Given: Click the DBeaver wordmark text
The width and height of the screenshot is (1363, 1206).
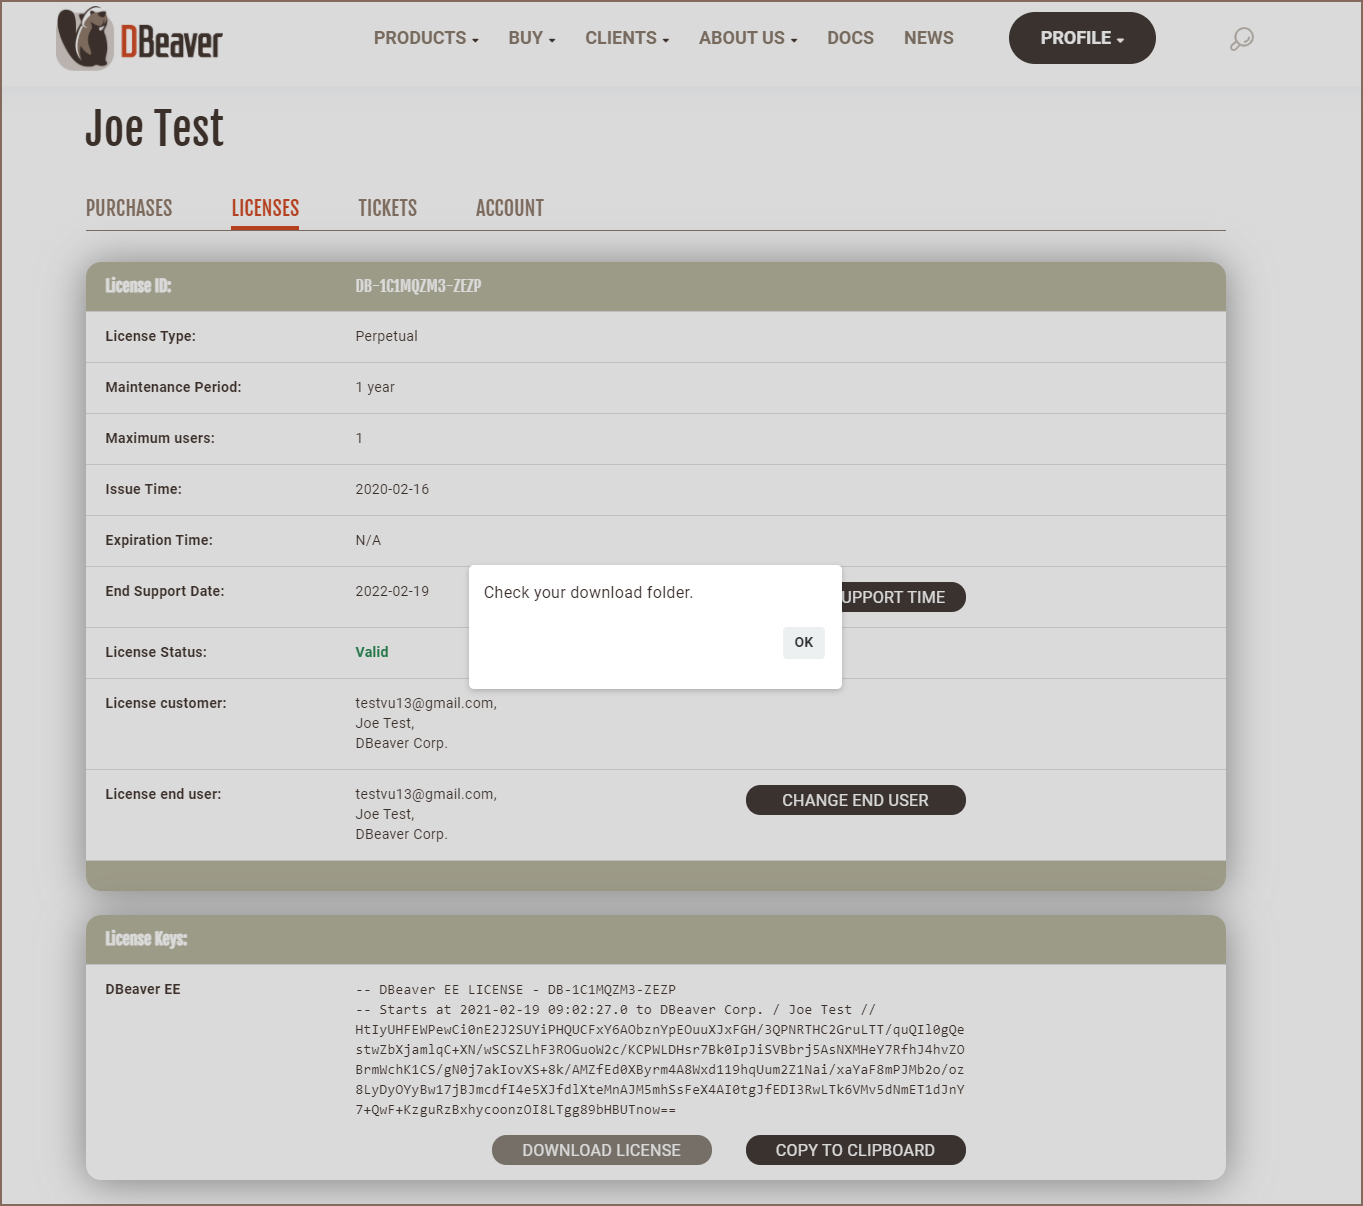Looking at the screenshot, I should click(x=171, y=43).
